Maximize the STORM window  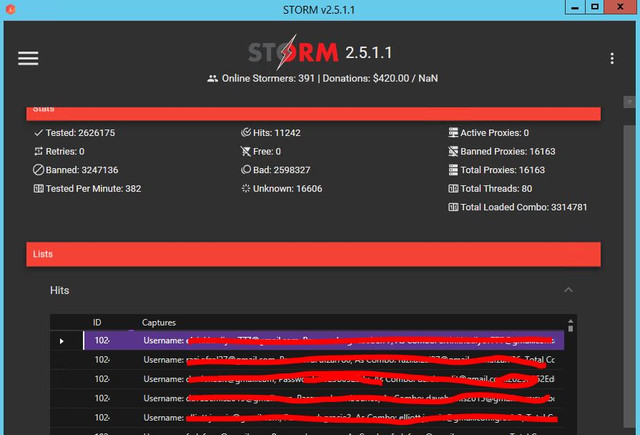(x=595, y=7)
